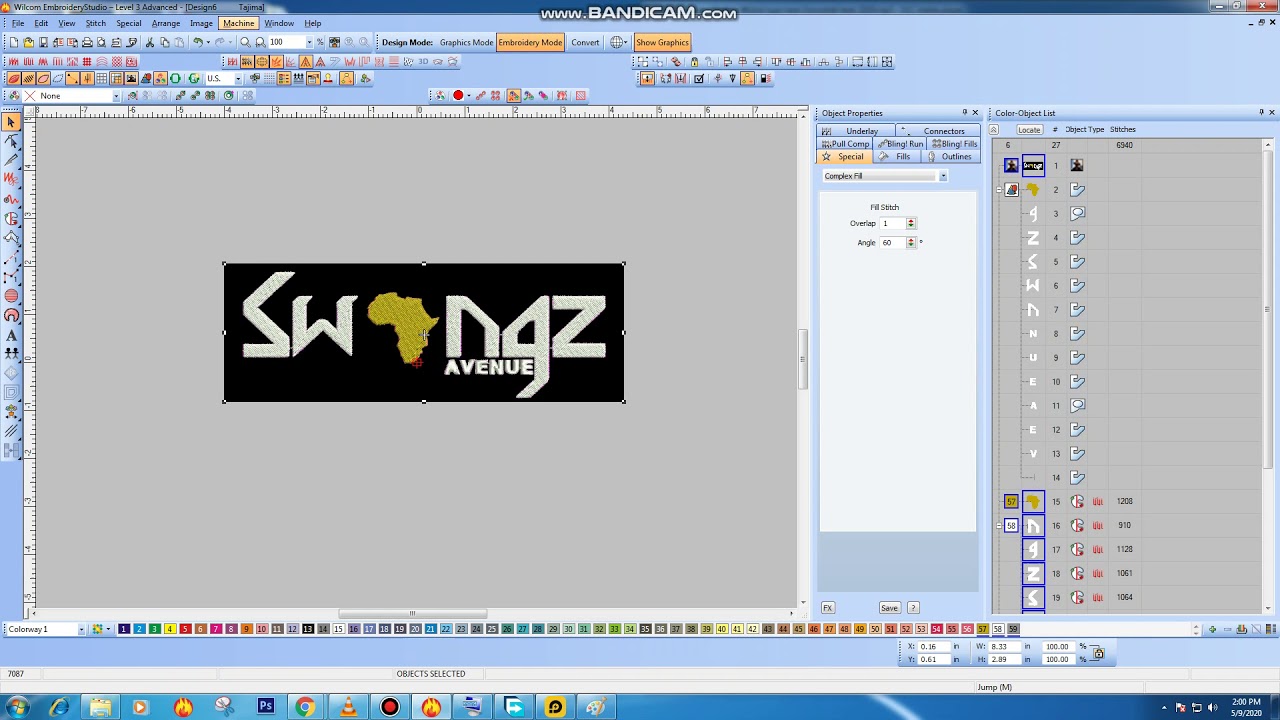Align selected objects left
Image resolution: width=1280 pixels, height=720 pixels.
pos(727,62)
